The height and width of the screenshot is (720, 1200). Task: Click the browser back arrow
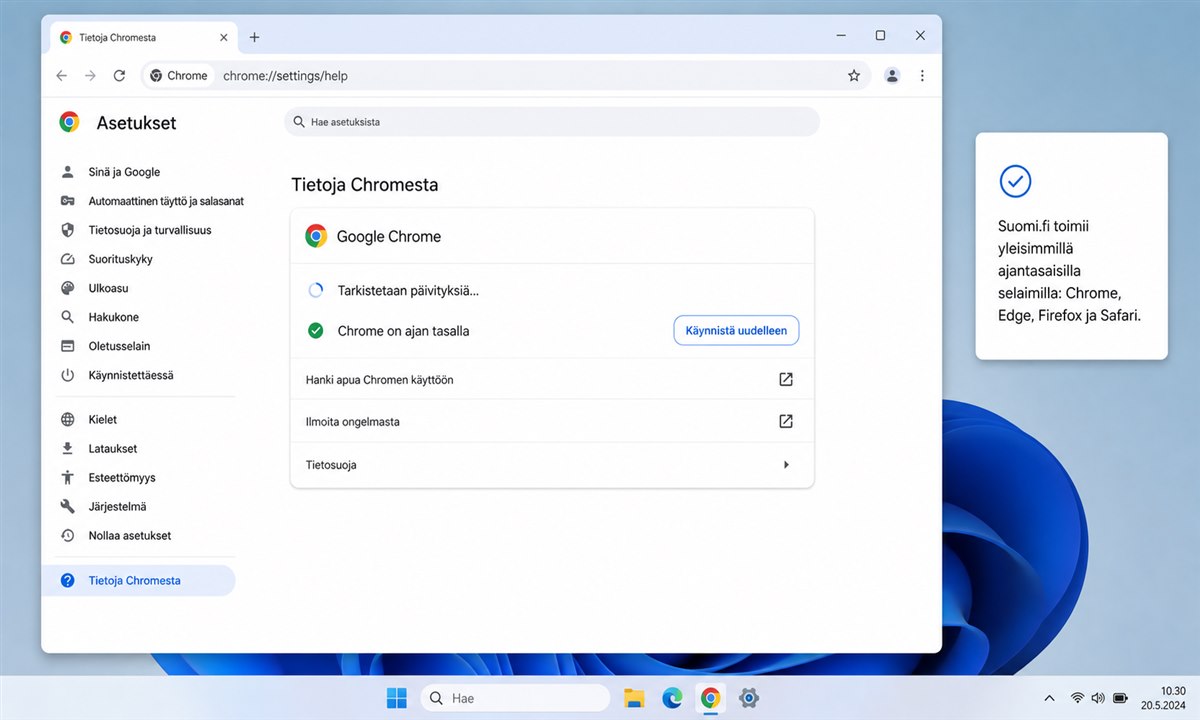pyautogui.click(x=62, y=76)
